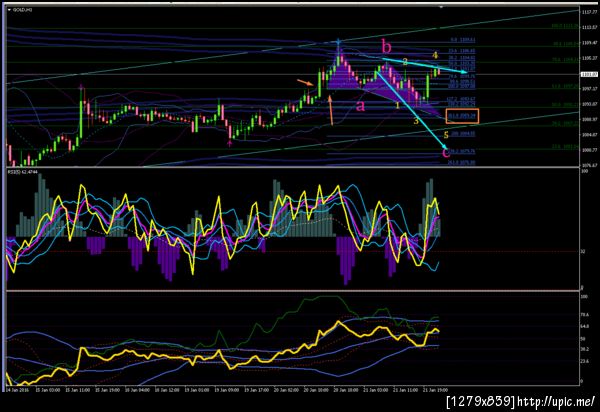Click the 23.6 level on lower indicator scale
The width and height of the screenshot is (600, 412).
pyautogui.click(x=585, y=362)
